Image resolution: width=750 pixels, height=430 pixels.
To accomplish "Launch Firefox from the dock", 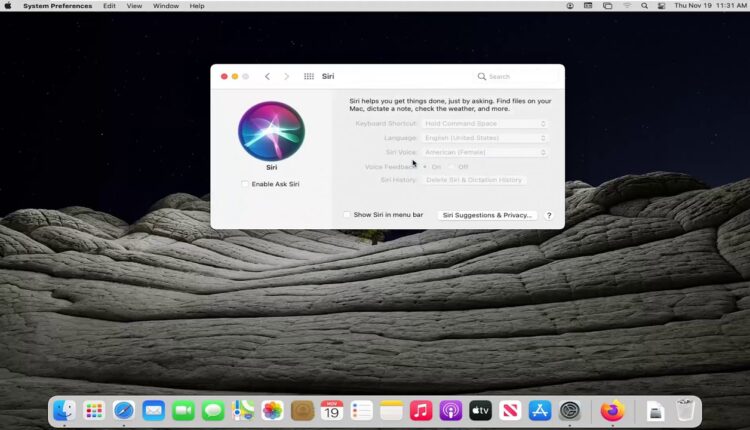I will (613, 410).
